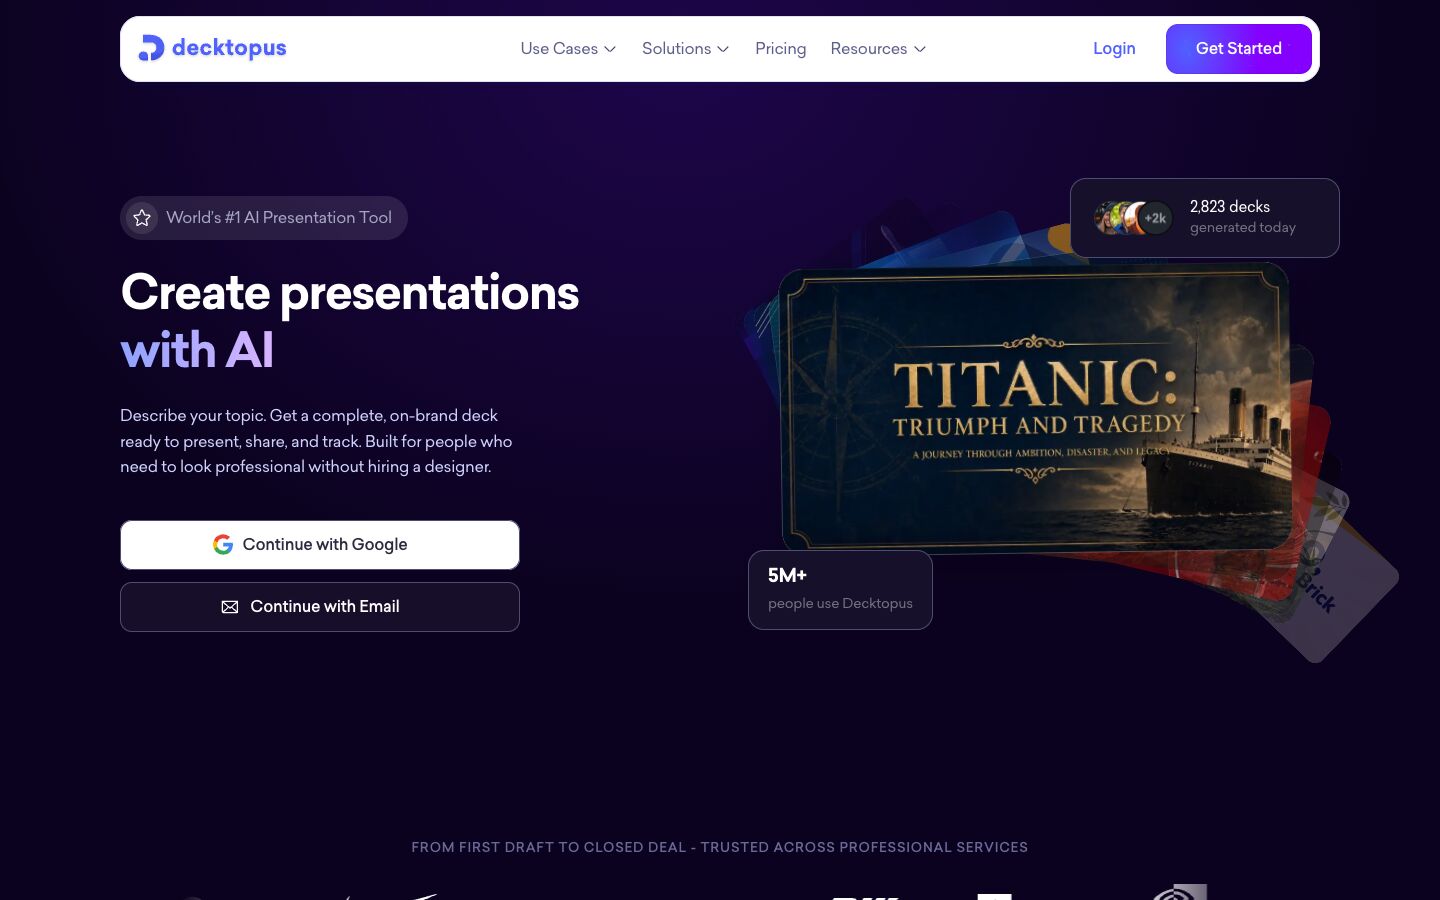The height and width of the screenshot is (900, 1440).
Task: Expand the Use Cases dropdown chevron
Action: click(610, 49)
